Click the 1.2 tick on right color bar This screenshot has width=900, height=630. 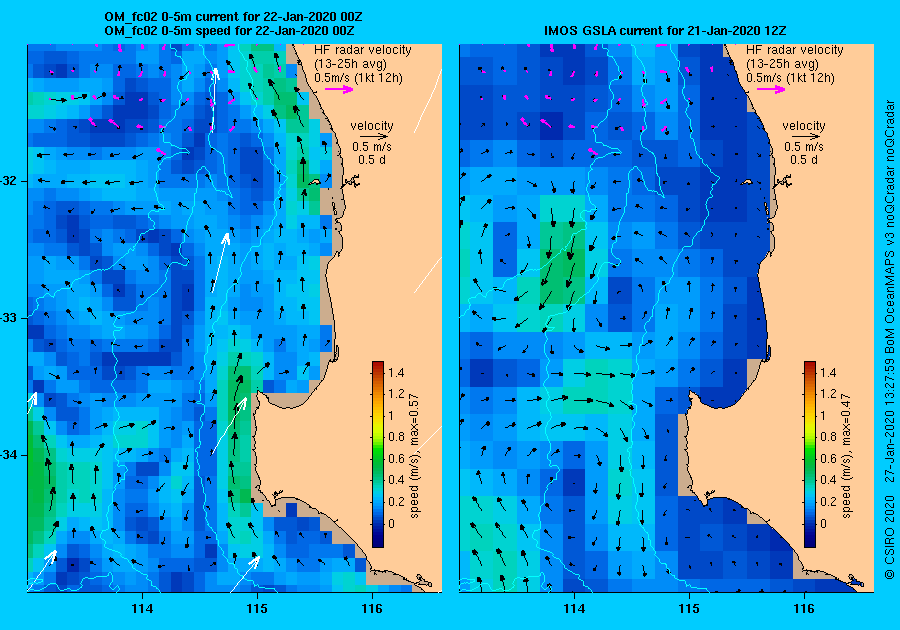coord(828,394)
